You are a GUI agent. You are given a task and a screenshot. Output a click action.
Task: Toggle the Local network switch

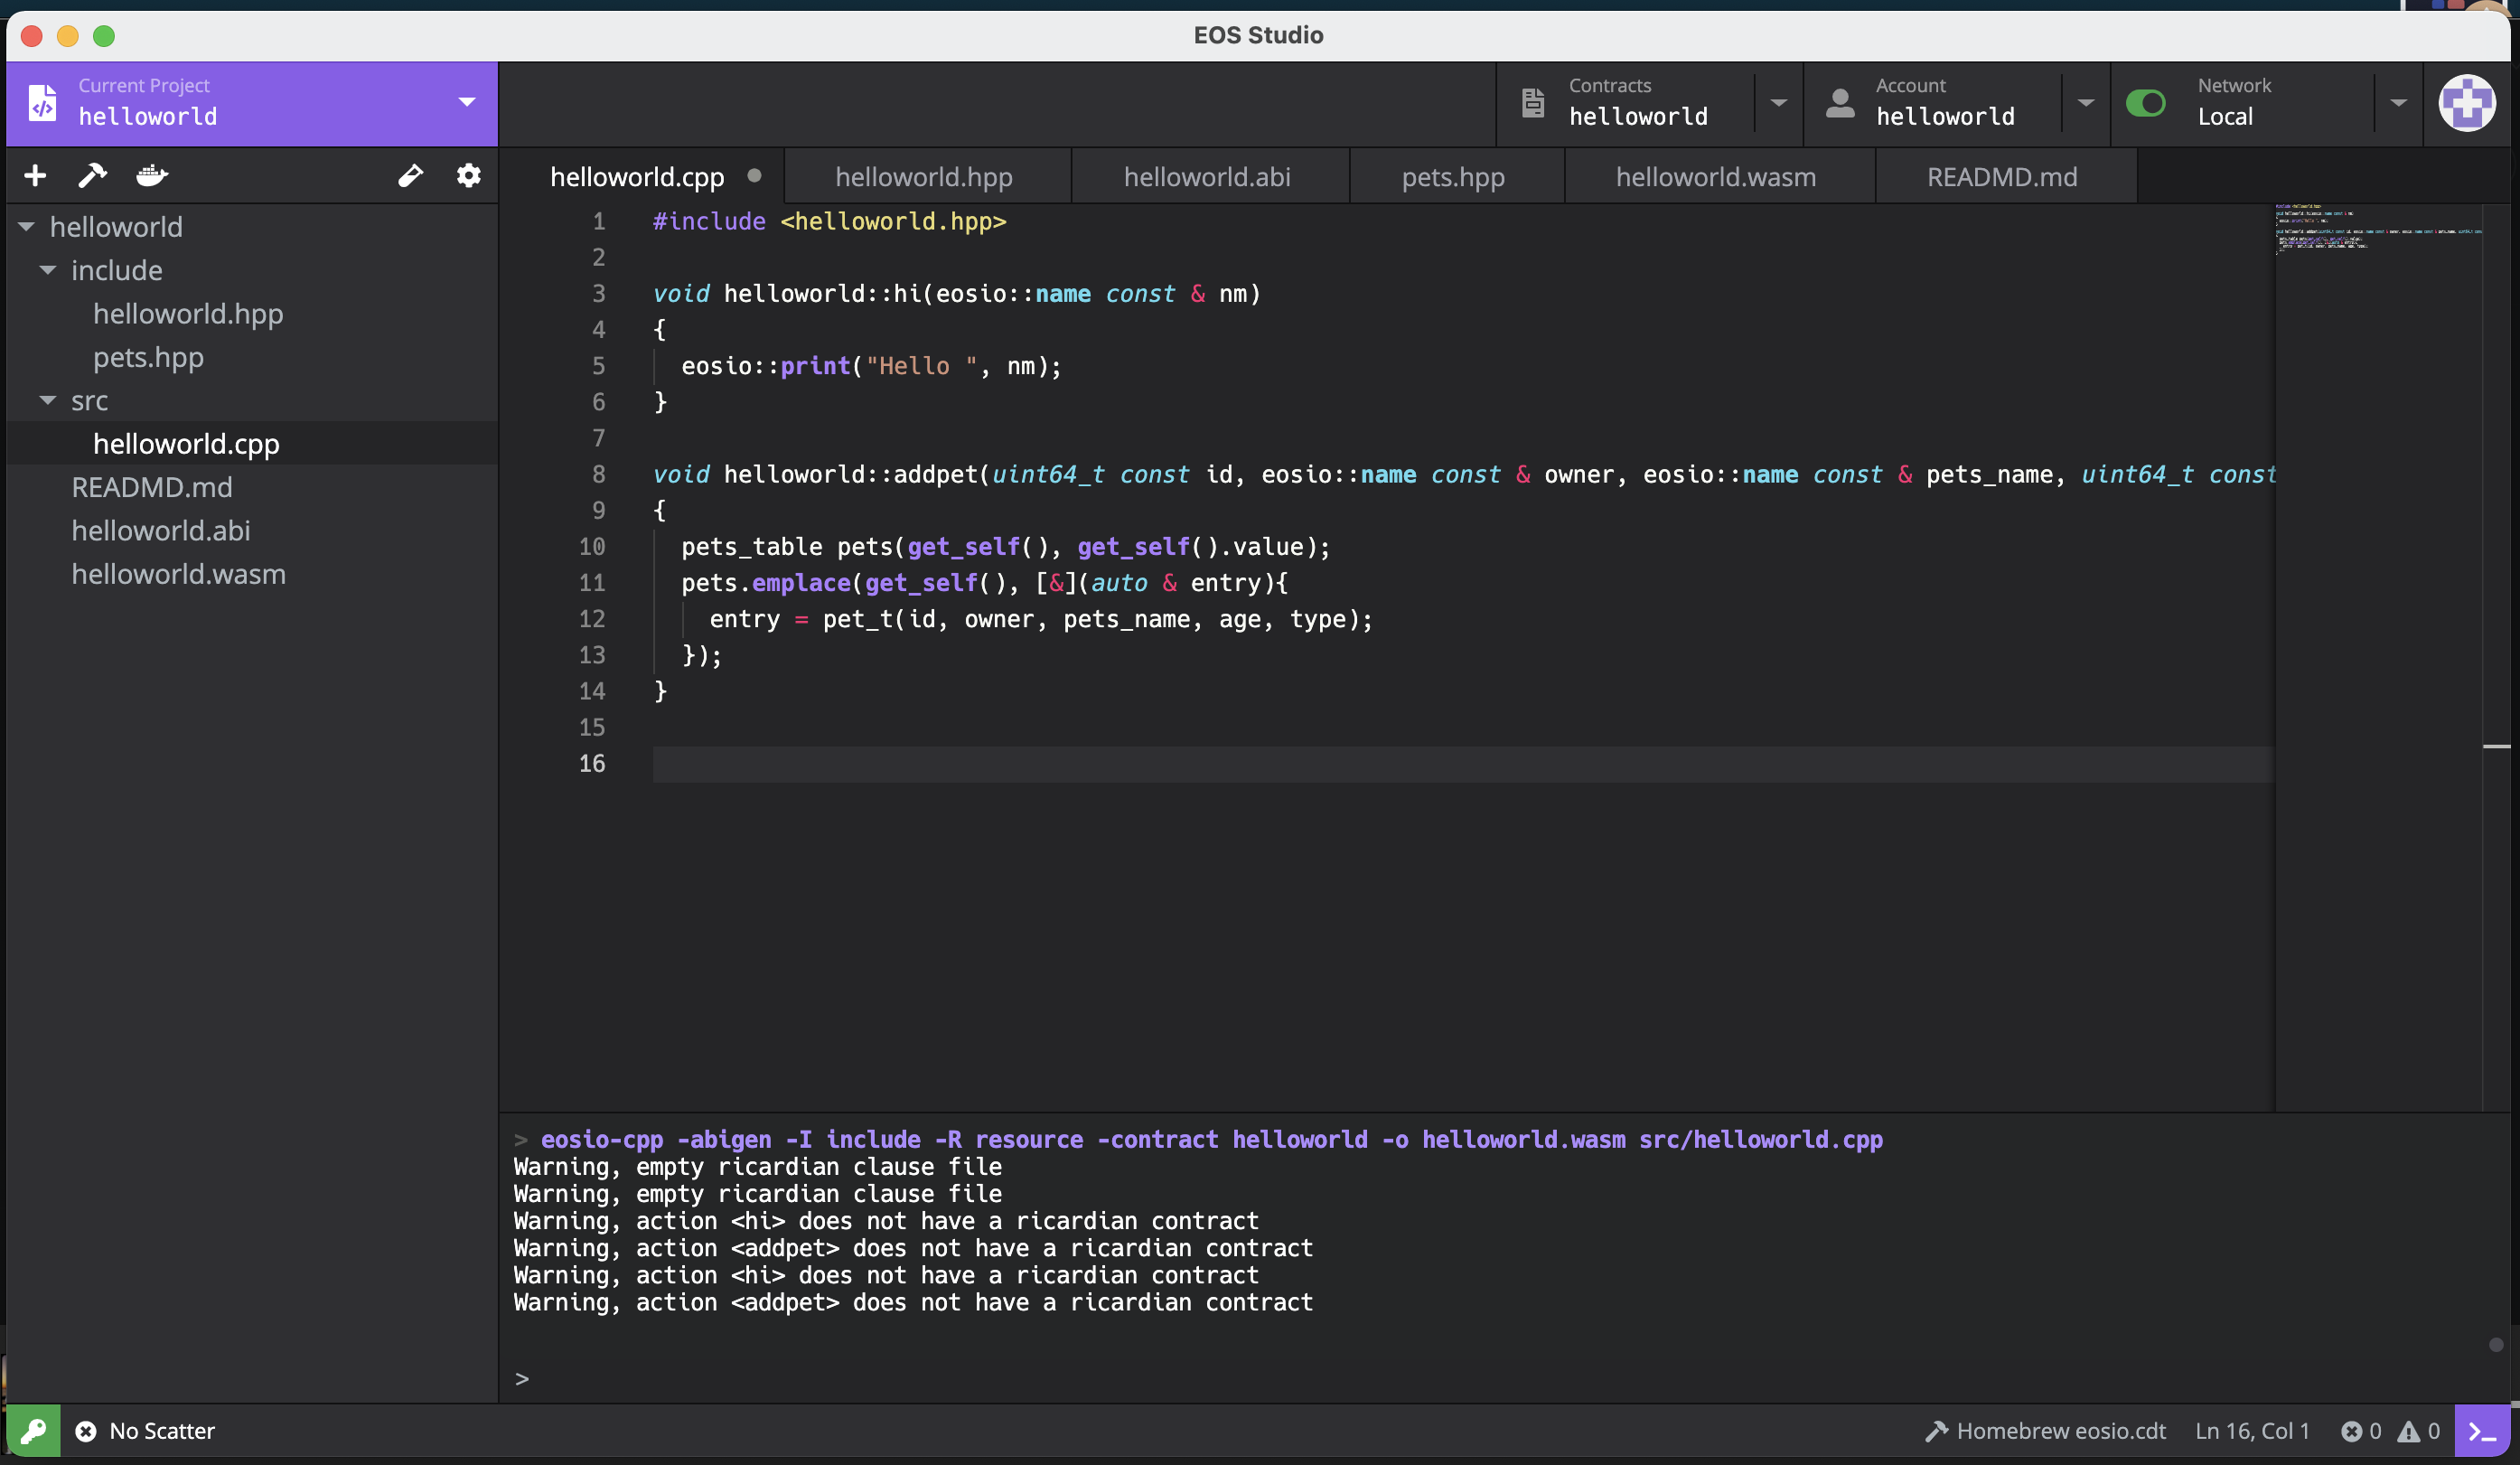click(2145, 103)
